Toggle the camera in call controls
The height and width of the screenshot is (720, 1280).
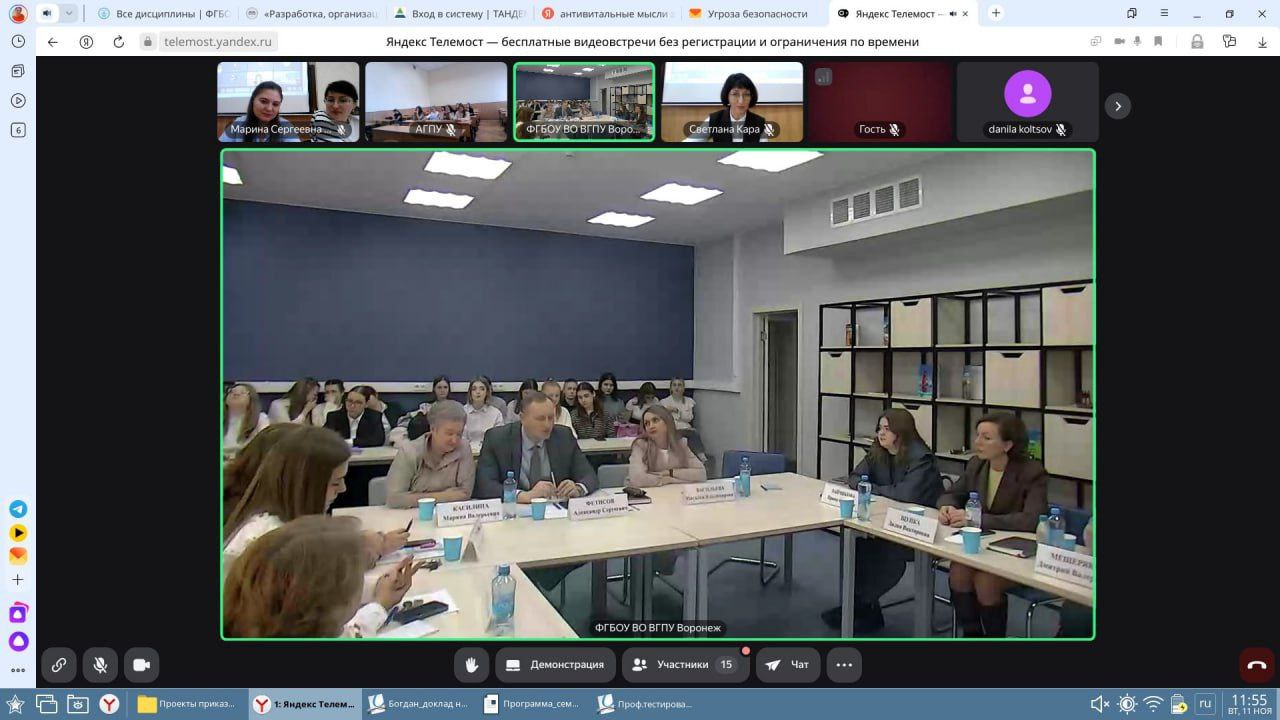[141, 665]
